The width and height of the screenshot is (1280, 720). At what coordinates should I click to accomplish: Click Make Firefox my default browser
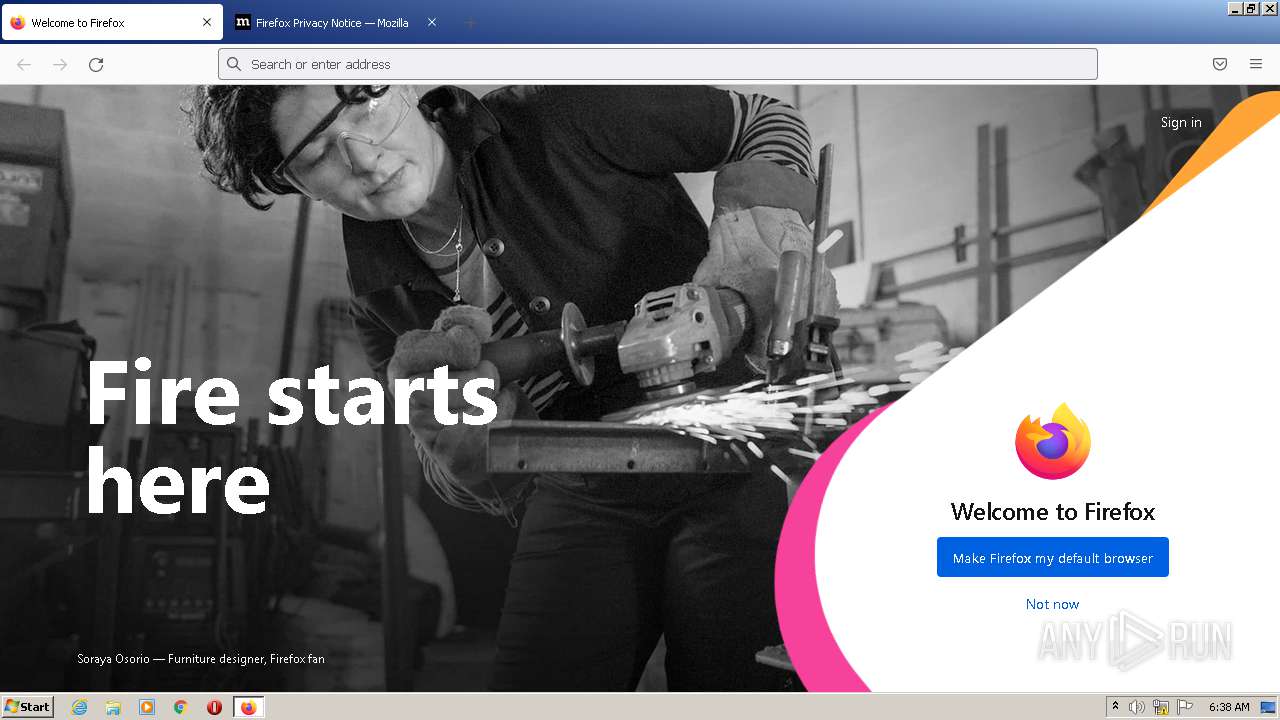point(1053,557)
